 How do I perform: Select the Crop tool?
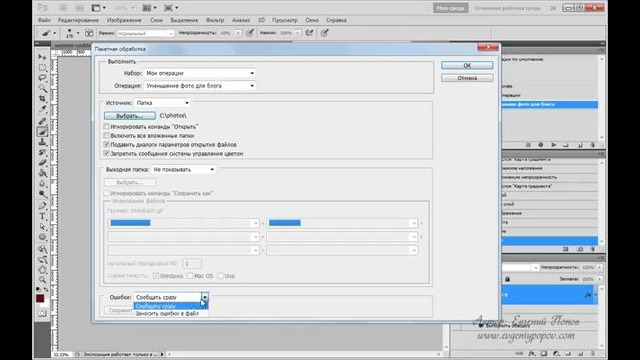[42, 98]
